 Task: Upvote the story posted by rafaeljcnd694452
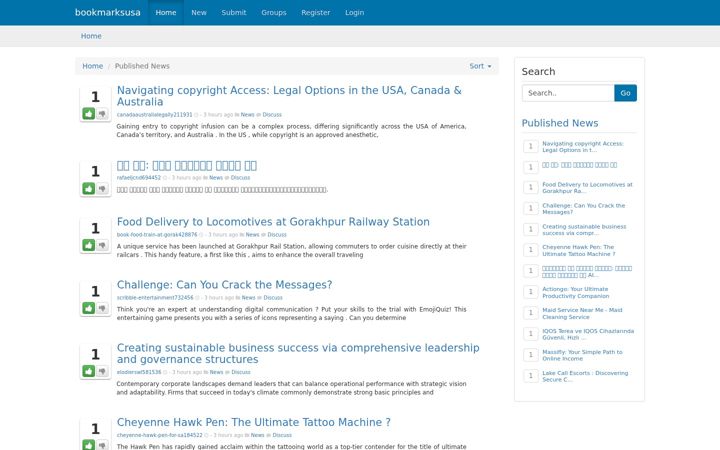(x=89, y=188)
